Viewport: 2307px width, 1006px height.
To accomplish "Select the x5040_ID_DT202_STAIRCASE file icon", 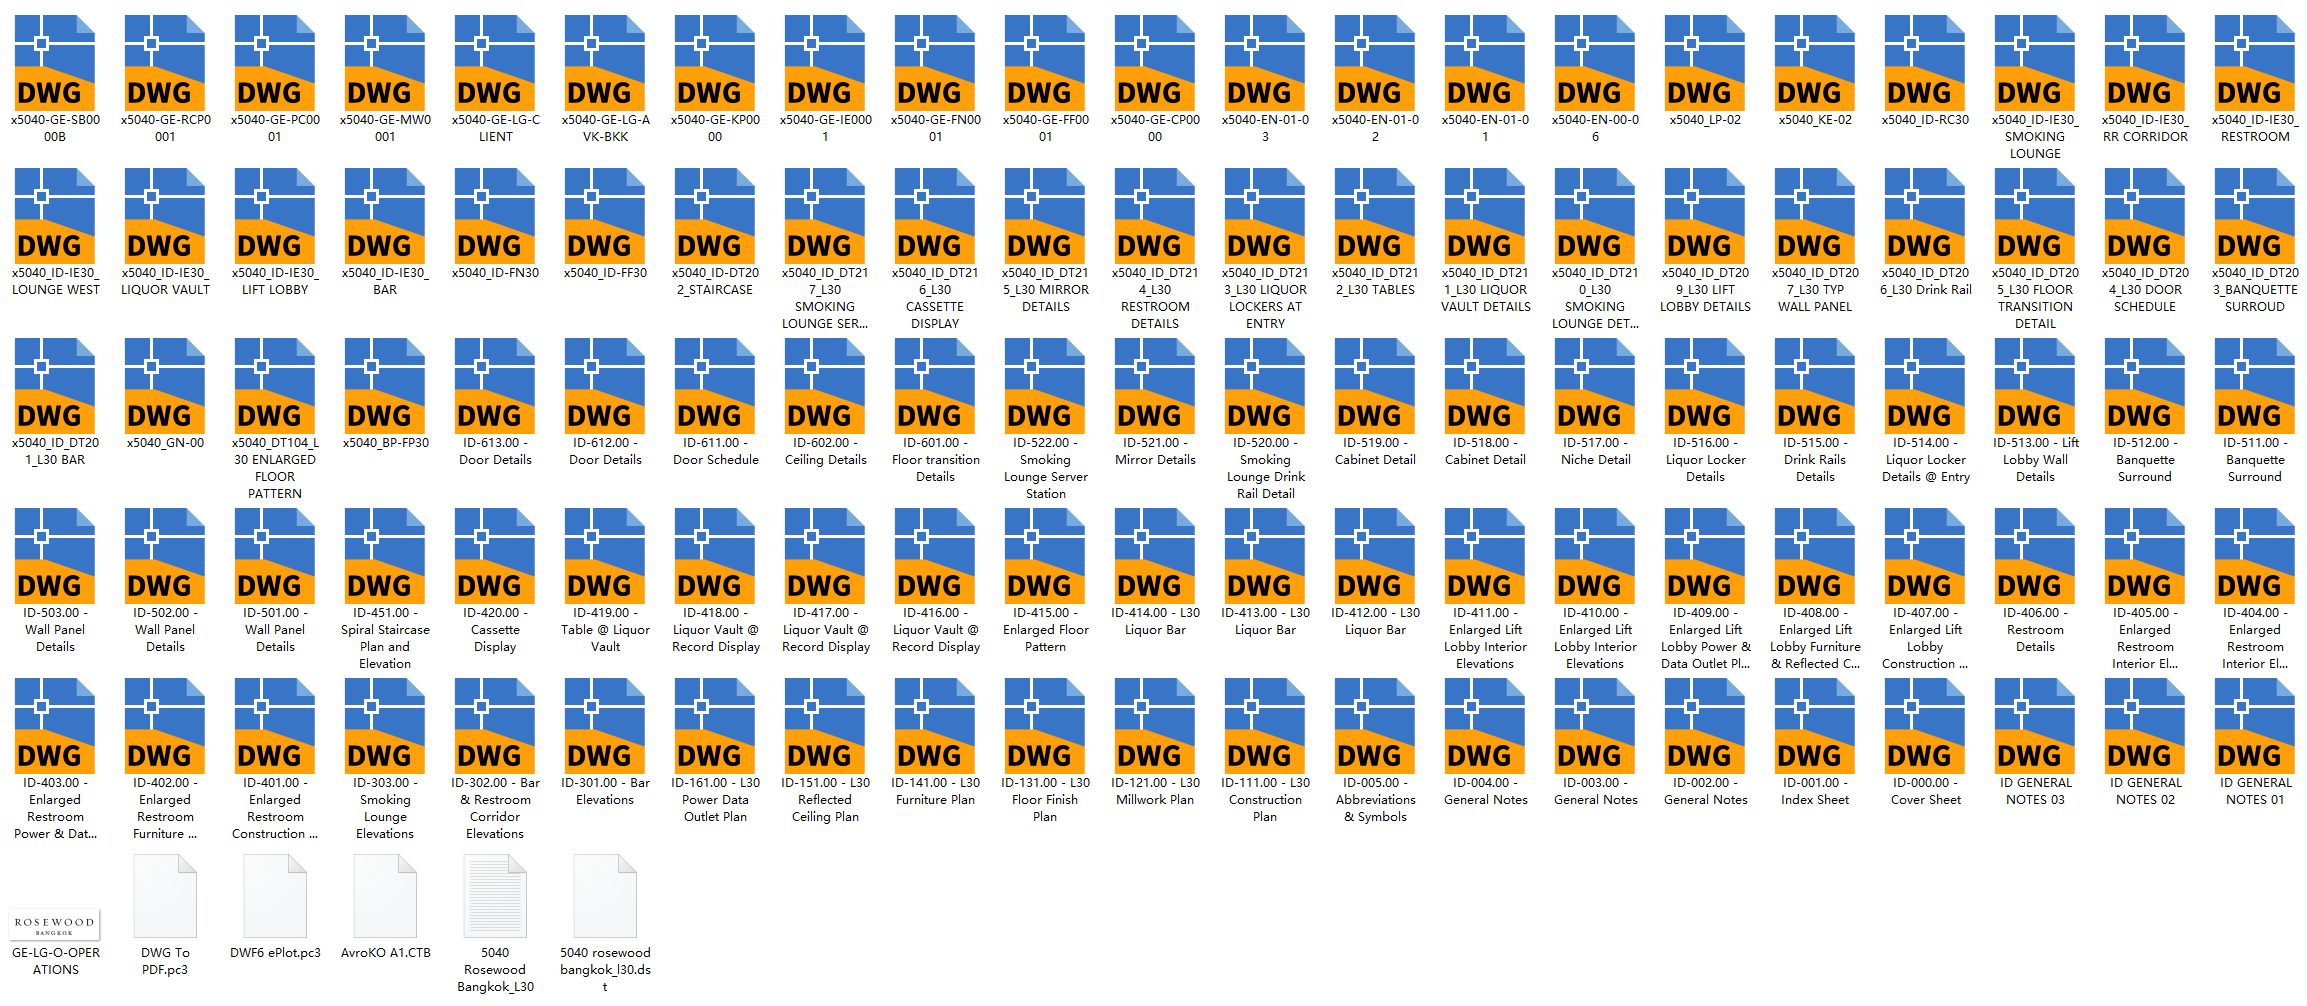I will point(715,215).
